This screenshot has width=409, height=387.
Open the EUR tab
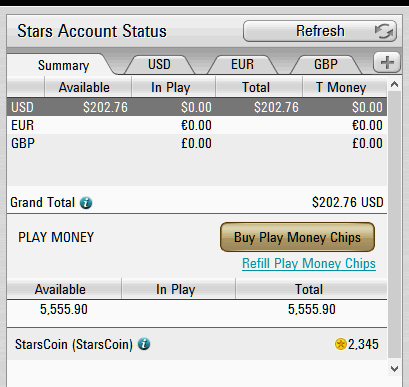coord(242,64)
